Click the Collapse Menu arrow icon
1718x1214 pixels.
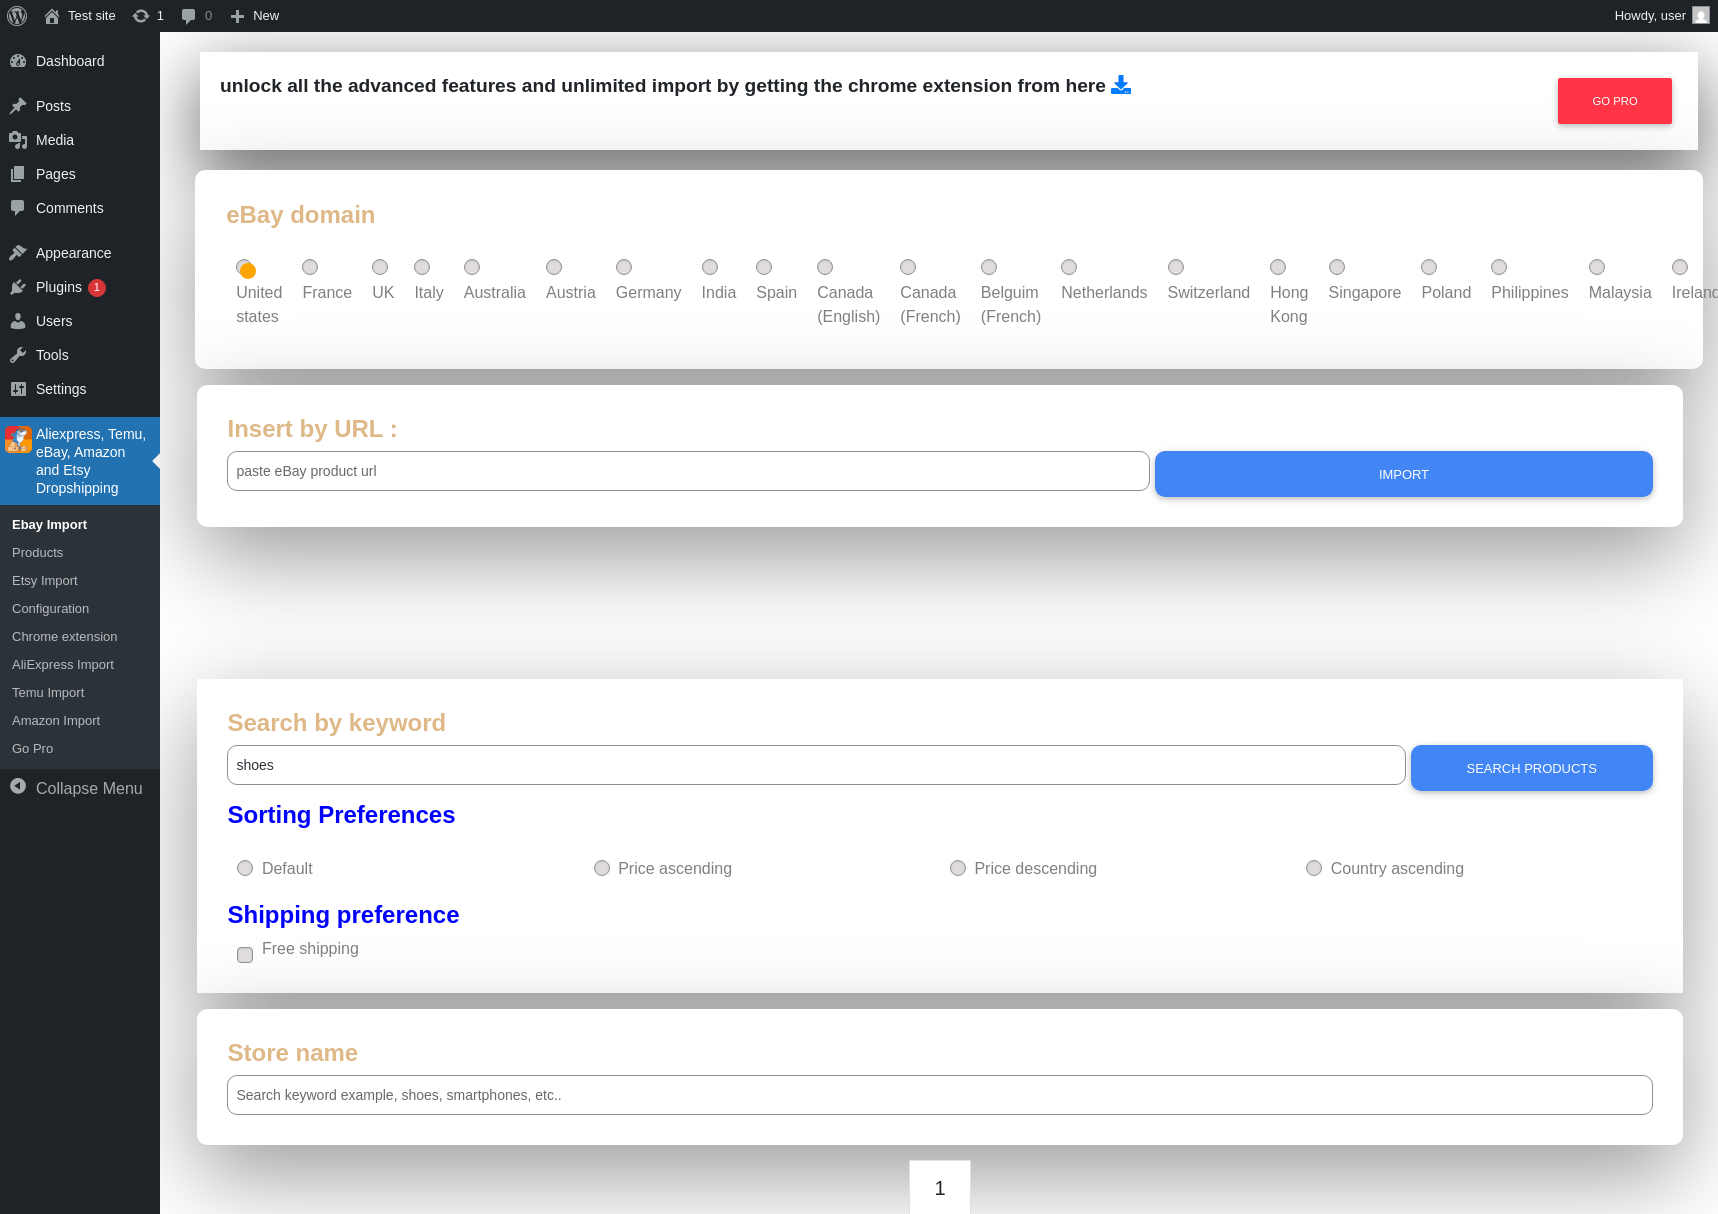click(x=18, y=787)
